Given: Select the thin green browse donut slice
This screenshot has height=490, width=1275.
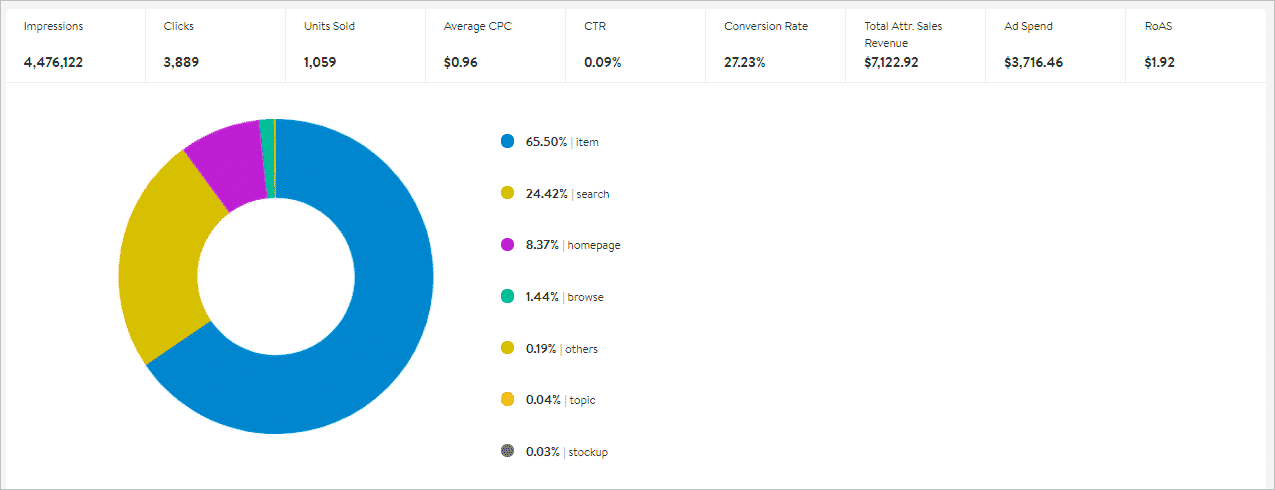Looking at the screenshot, I should [x=266, y=158].
